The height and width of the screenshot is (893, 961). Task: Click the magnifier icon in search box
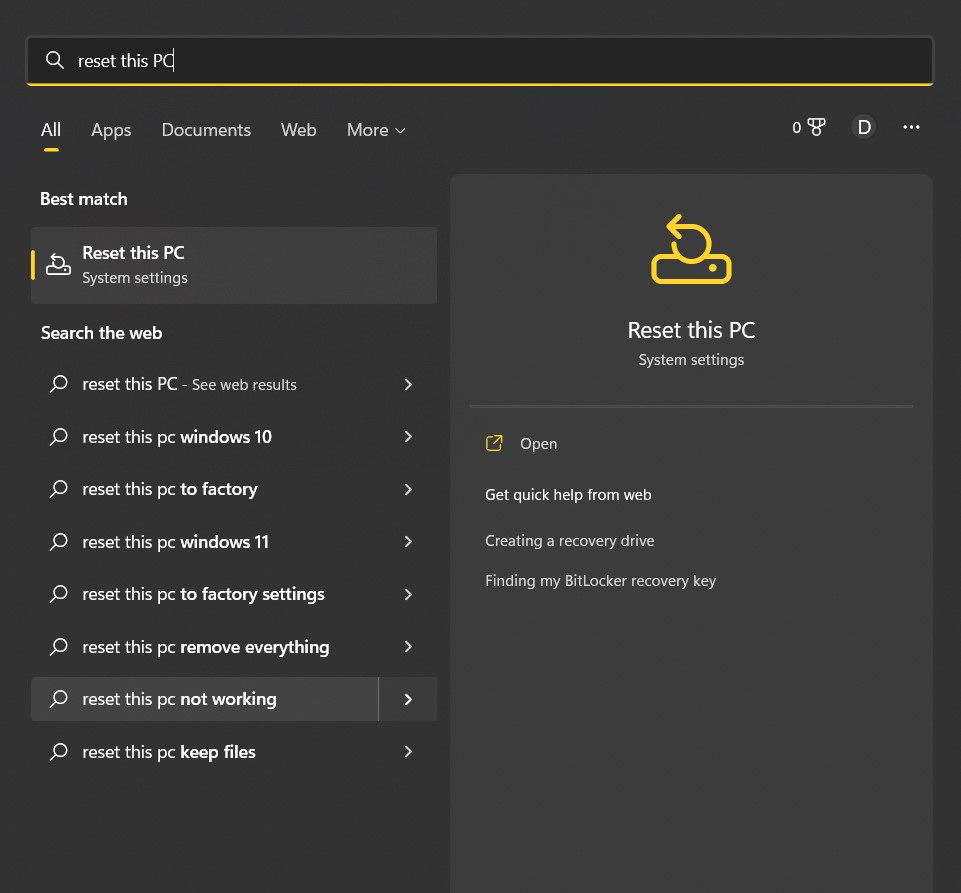coord(55,61)
